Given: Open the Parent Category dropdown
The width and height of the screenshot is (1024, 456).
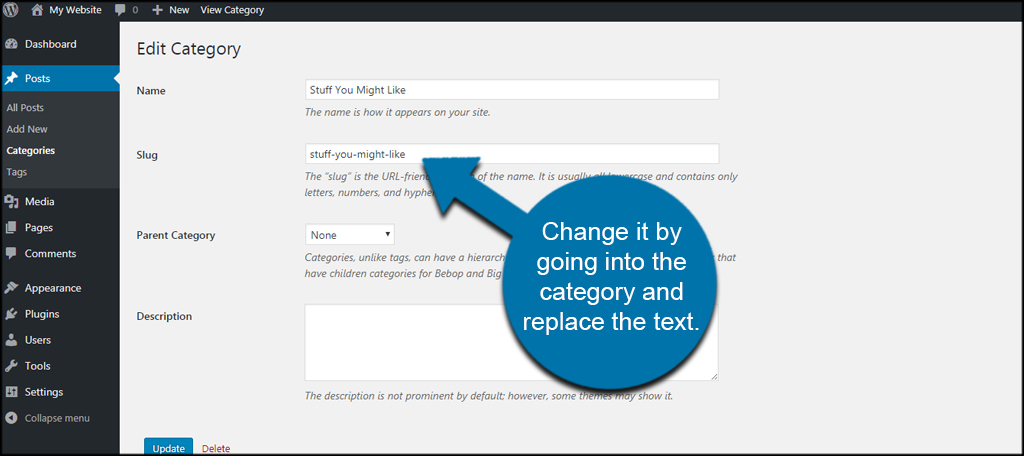Looking at the screenshot, I should point(349,234).
